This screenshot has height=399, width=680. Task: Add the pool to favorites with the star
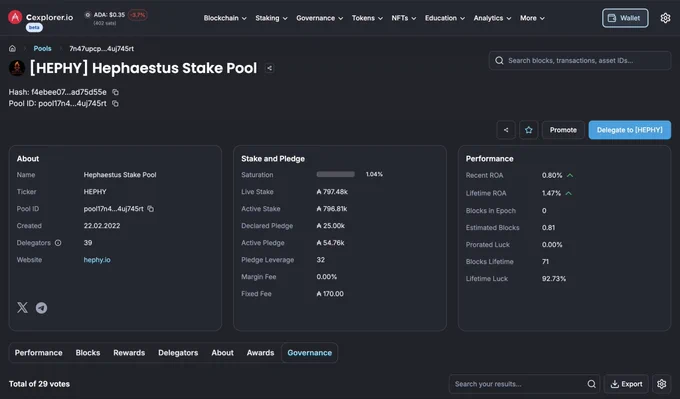529,130
